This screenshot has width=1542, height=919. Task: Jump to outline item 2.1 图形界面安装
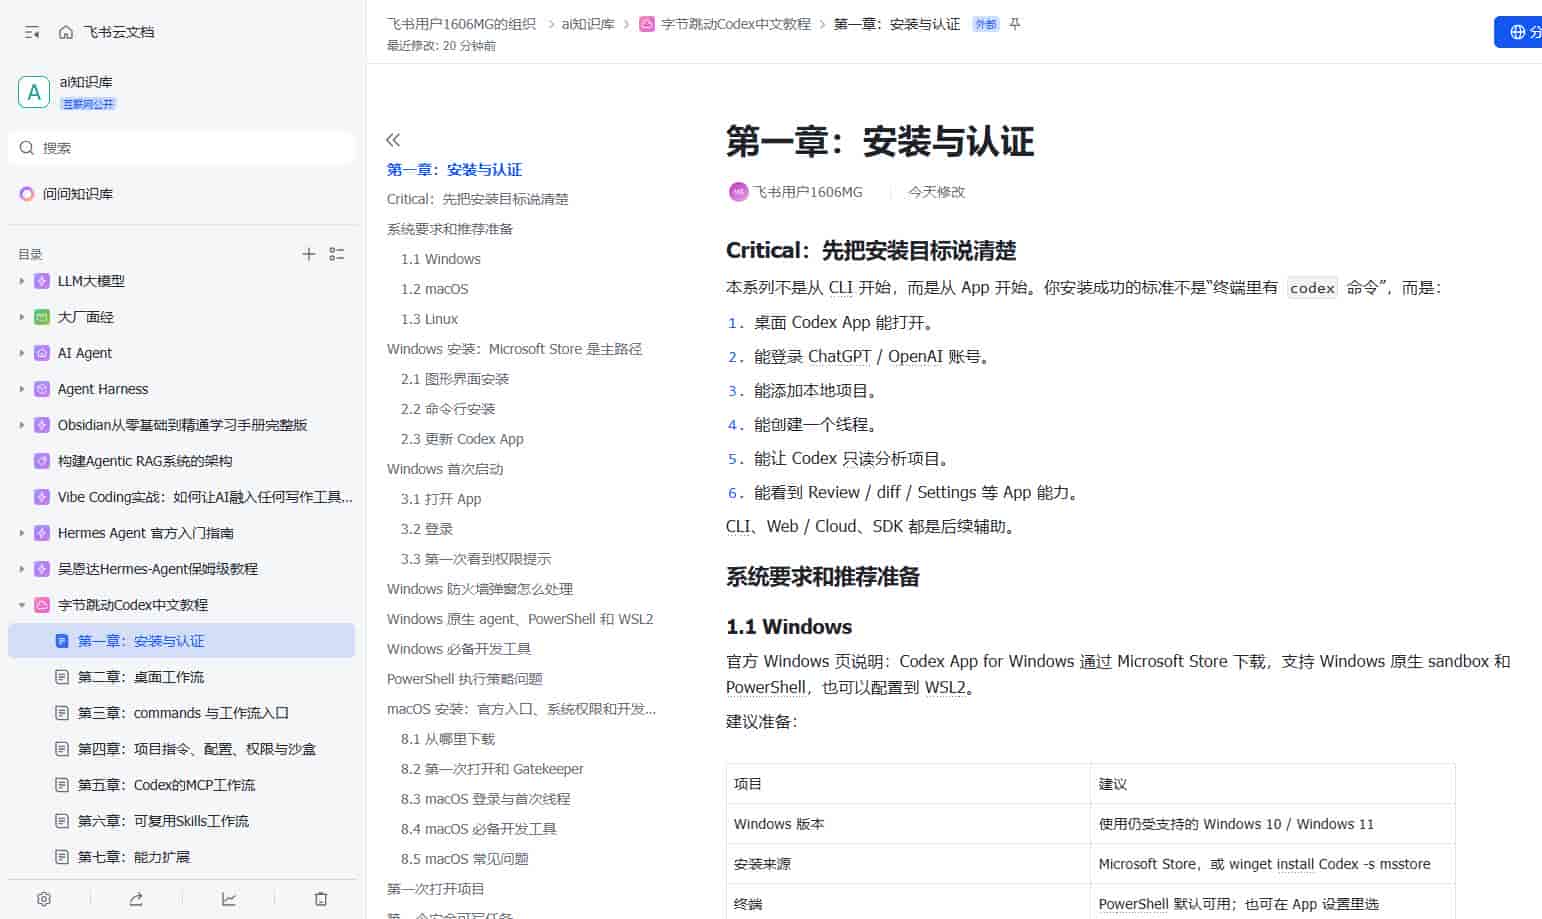[455, 379]
